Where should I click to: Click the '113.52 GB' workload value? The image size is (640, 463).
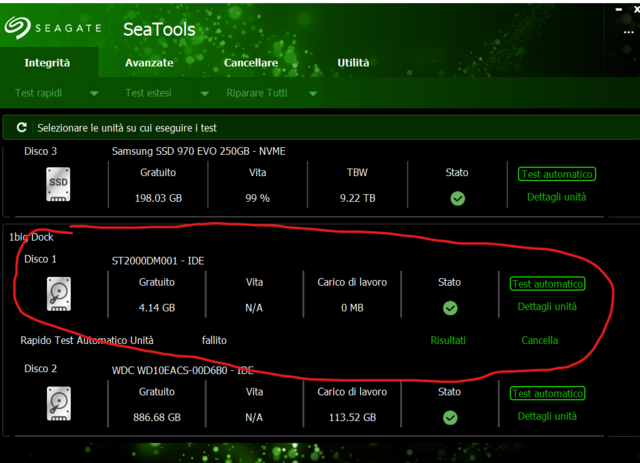[353, 417]
